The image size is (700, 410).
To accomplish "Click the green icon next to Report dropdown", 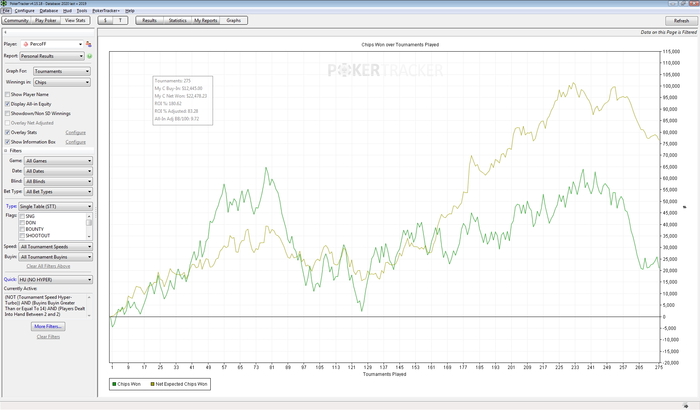I will coord(89,57).
